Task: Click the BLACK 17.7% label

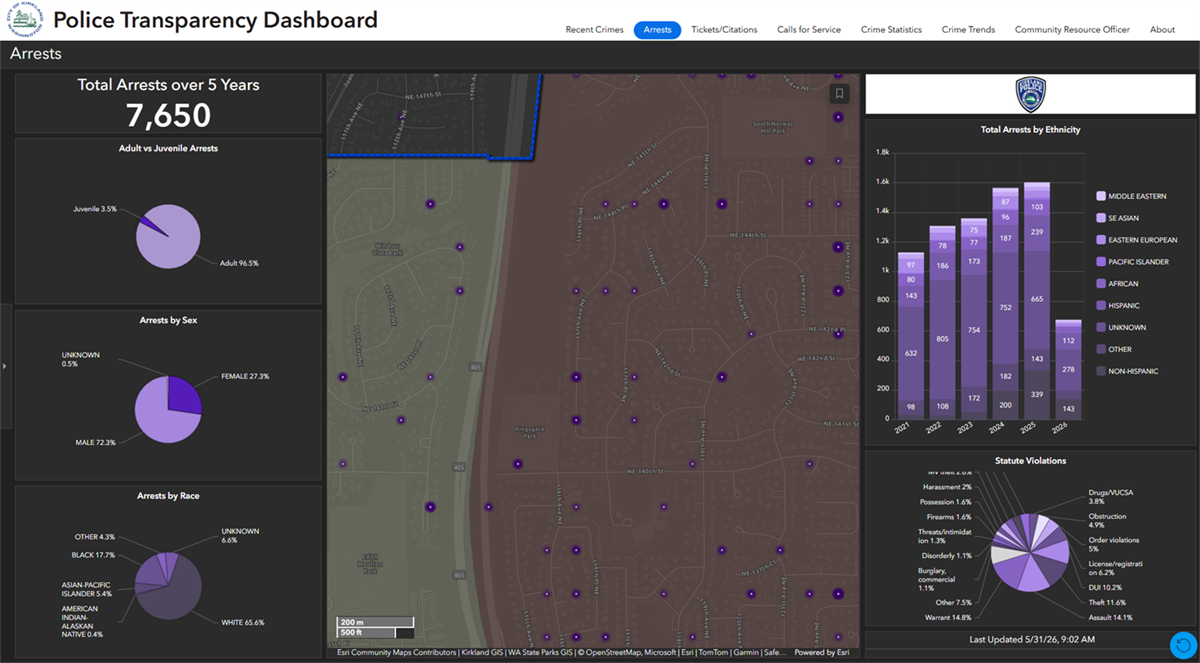Action: pyautogui.click(x=93, y=555)
